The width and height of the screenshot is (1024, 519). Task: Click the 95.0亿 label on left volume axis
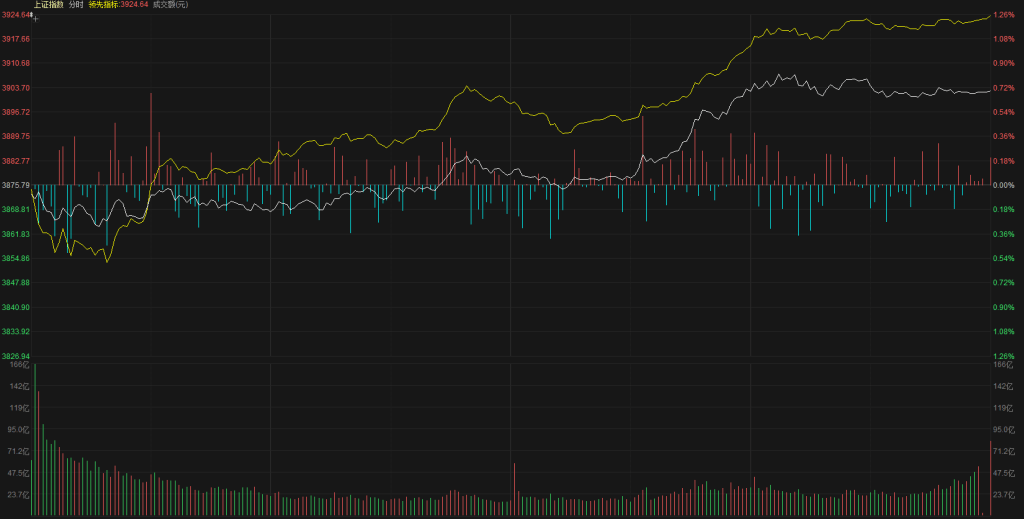click(18, 429)
